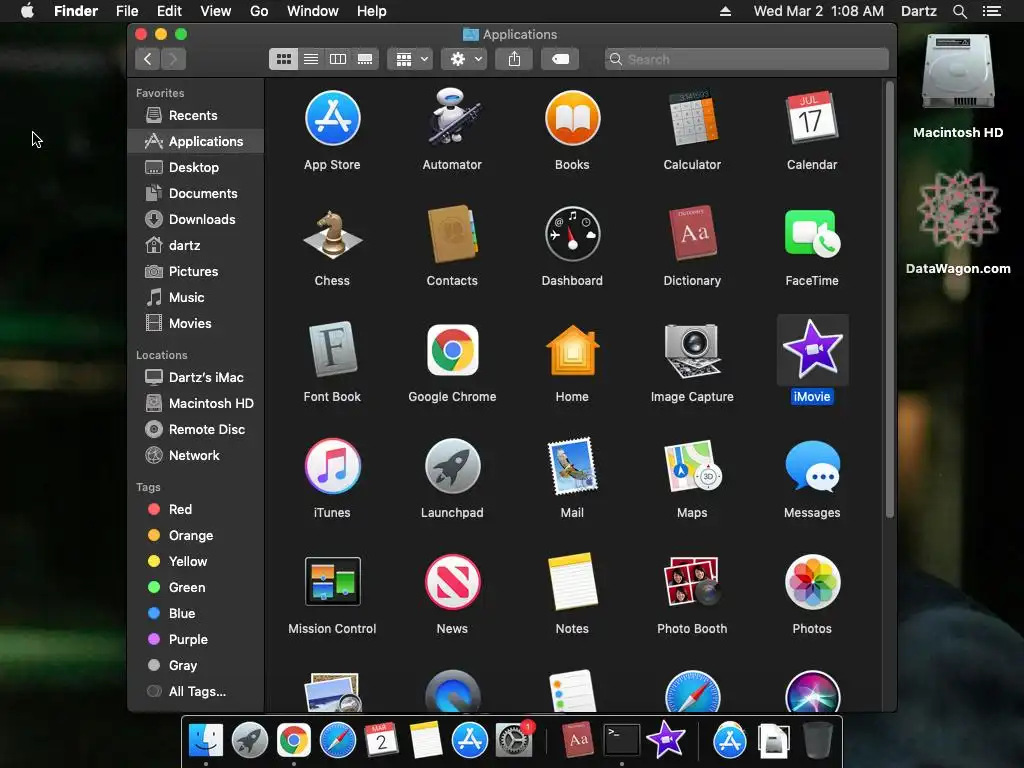Viewport: 1024px width, 768px height.
Task: Open the group-by arrangement dropdown
Action: click(410, 59)
